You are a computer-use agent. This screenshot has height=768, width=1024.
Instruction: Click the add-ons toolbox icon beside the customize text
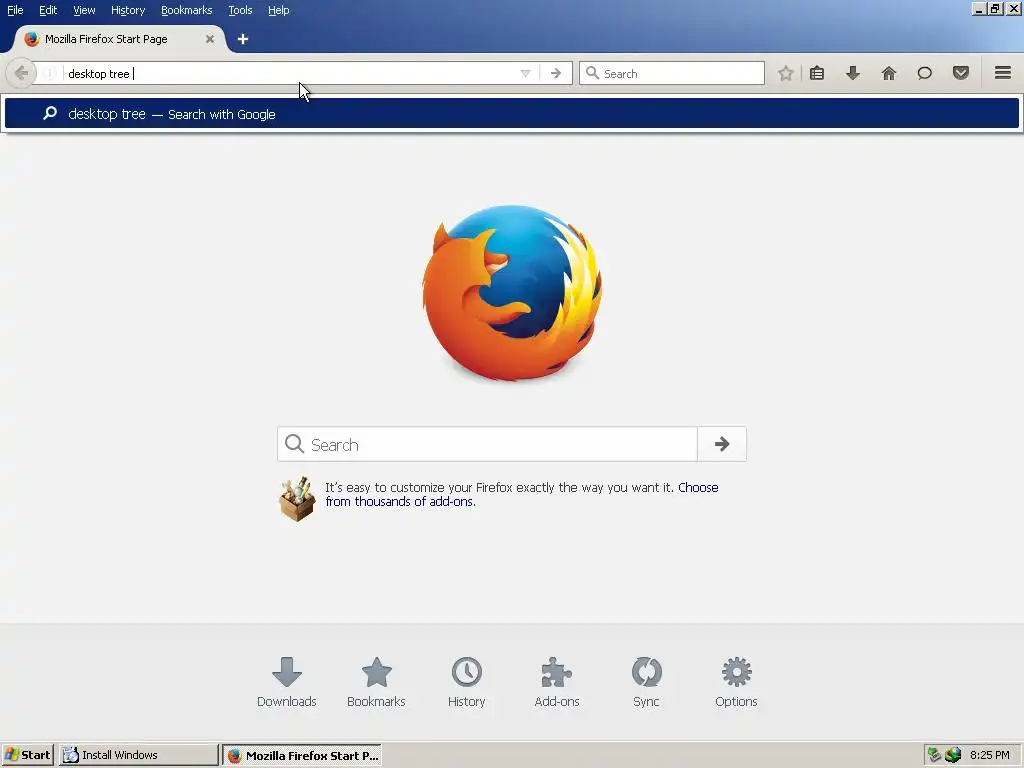tap(297, 500)
